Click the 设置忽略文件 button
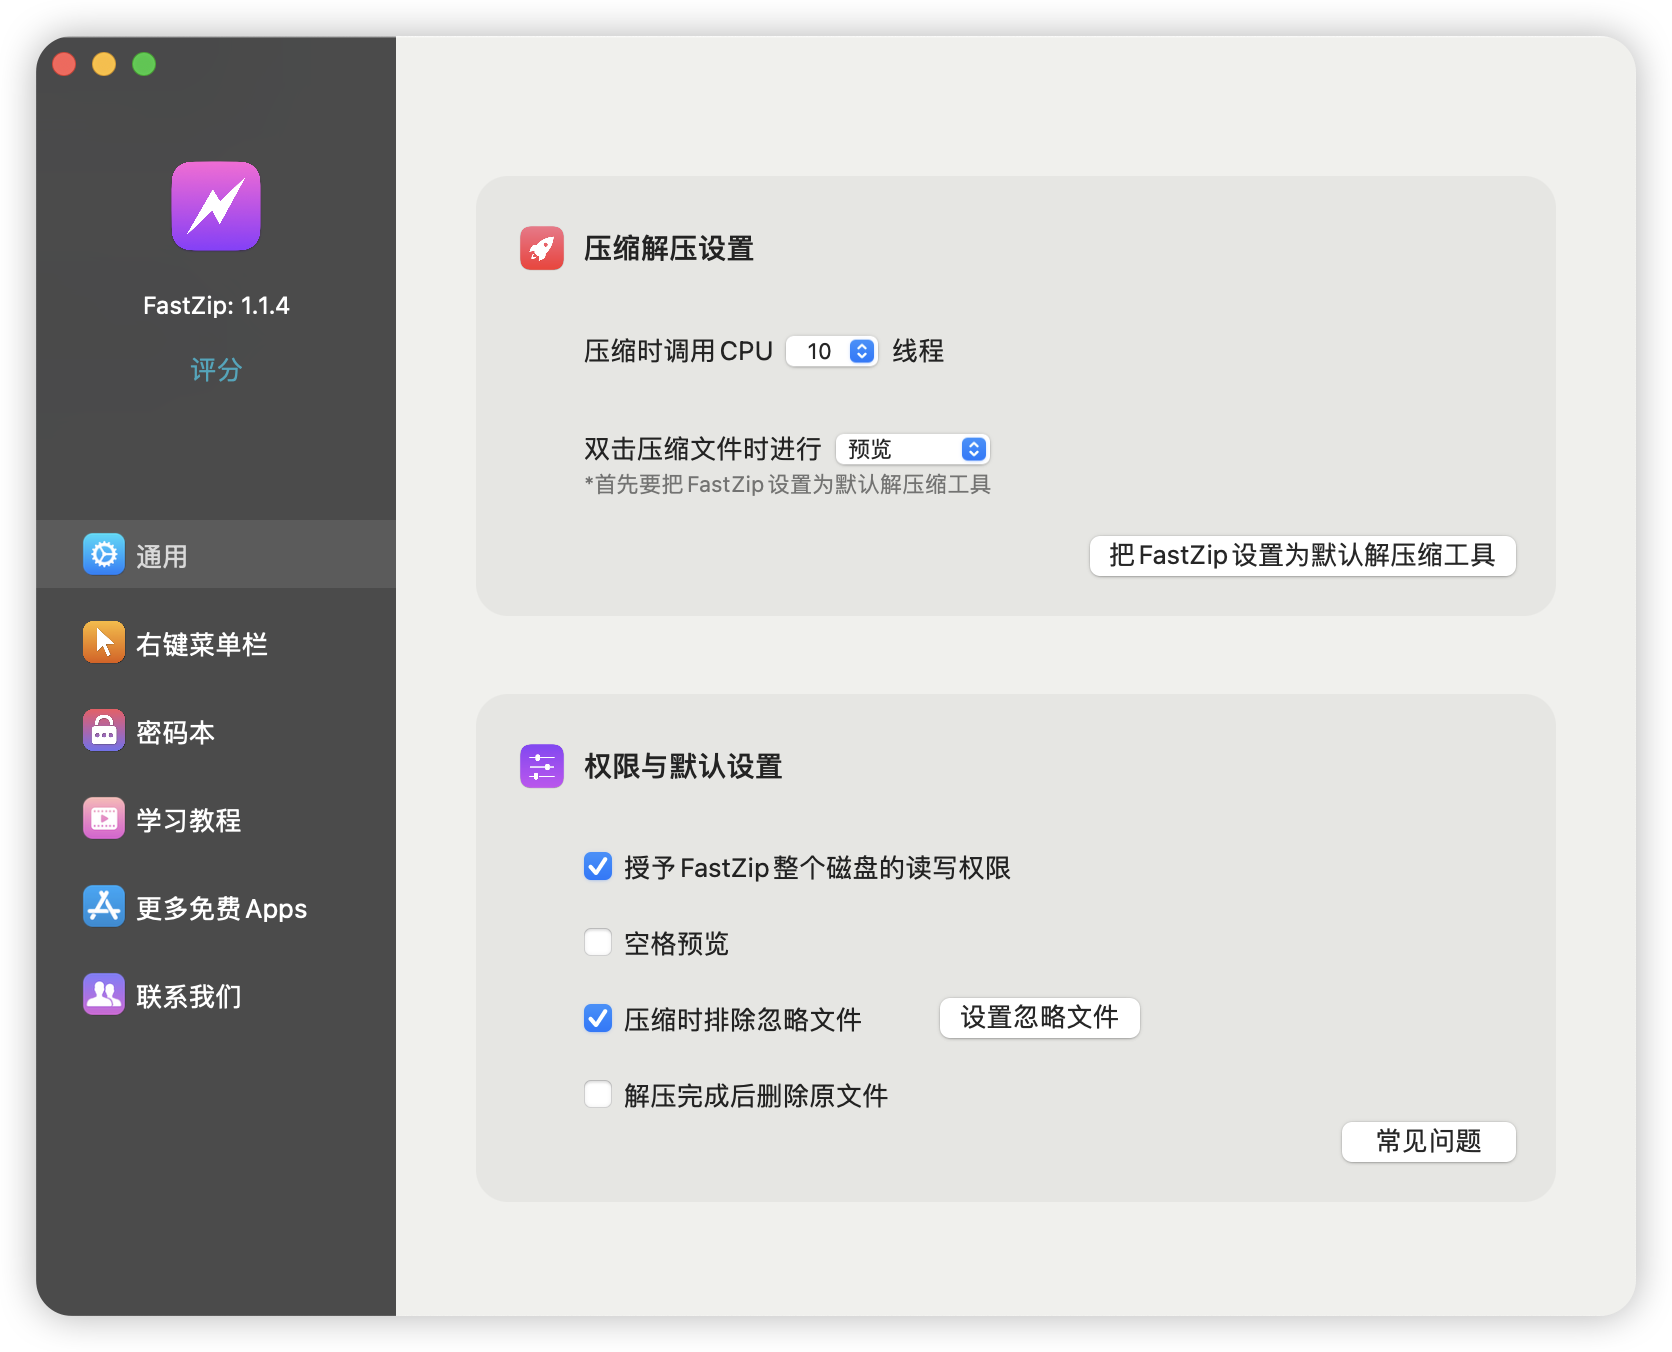This screenshot has height=1352, width=1672. pyautogui.click(x=1039, y=1018)
